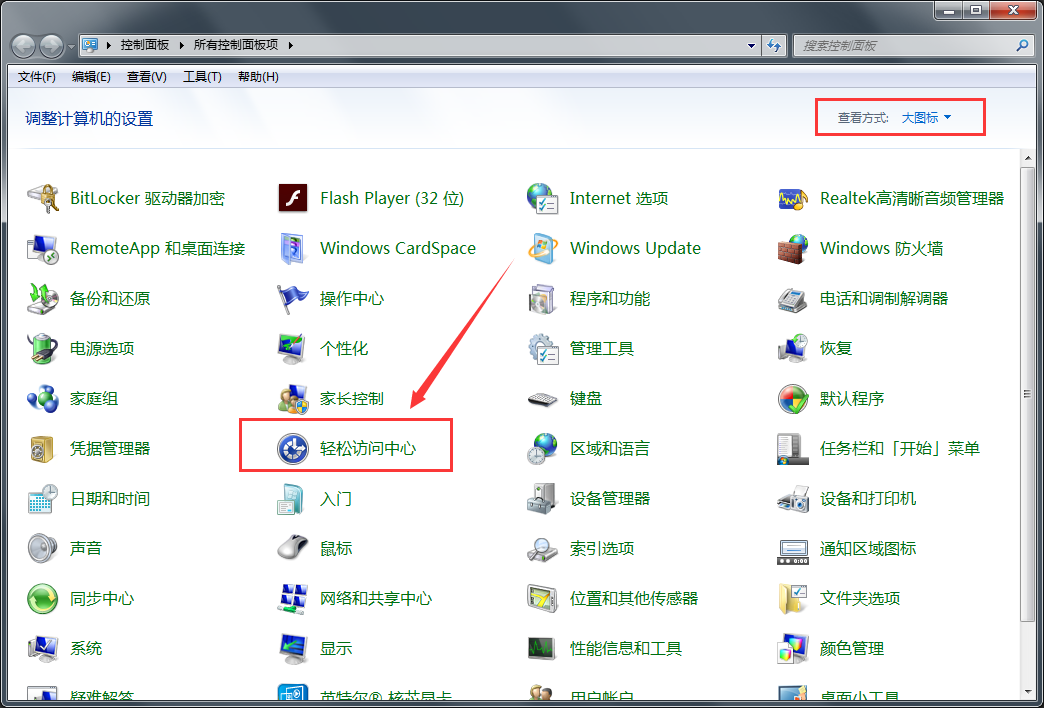The width and height of the screenshot is (1044, 708).
Task: Open the 默认程序 icon
Action: click(793, 398)
